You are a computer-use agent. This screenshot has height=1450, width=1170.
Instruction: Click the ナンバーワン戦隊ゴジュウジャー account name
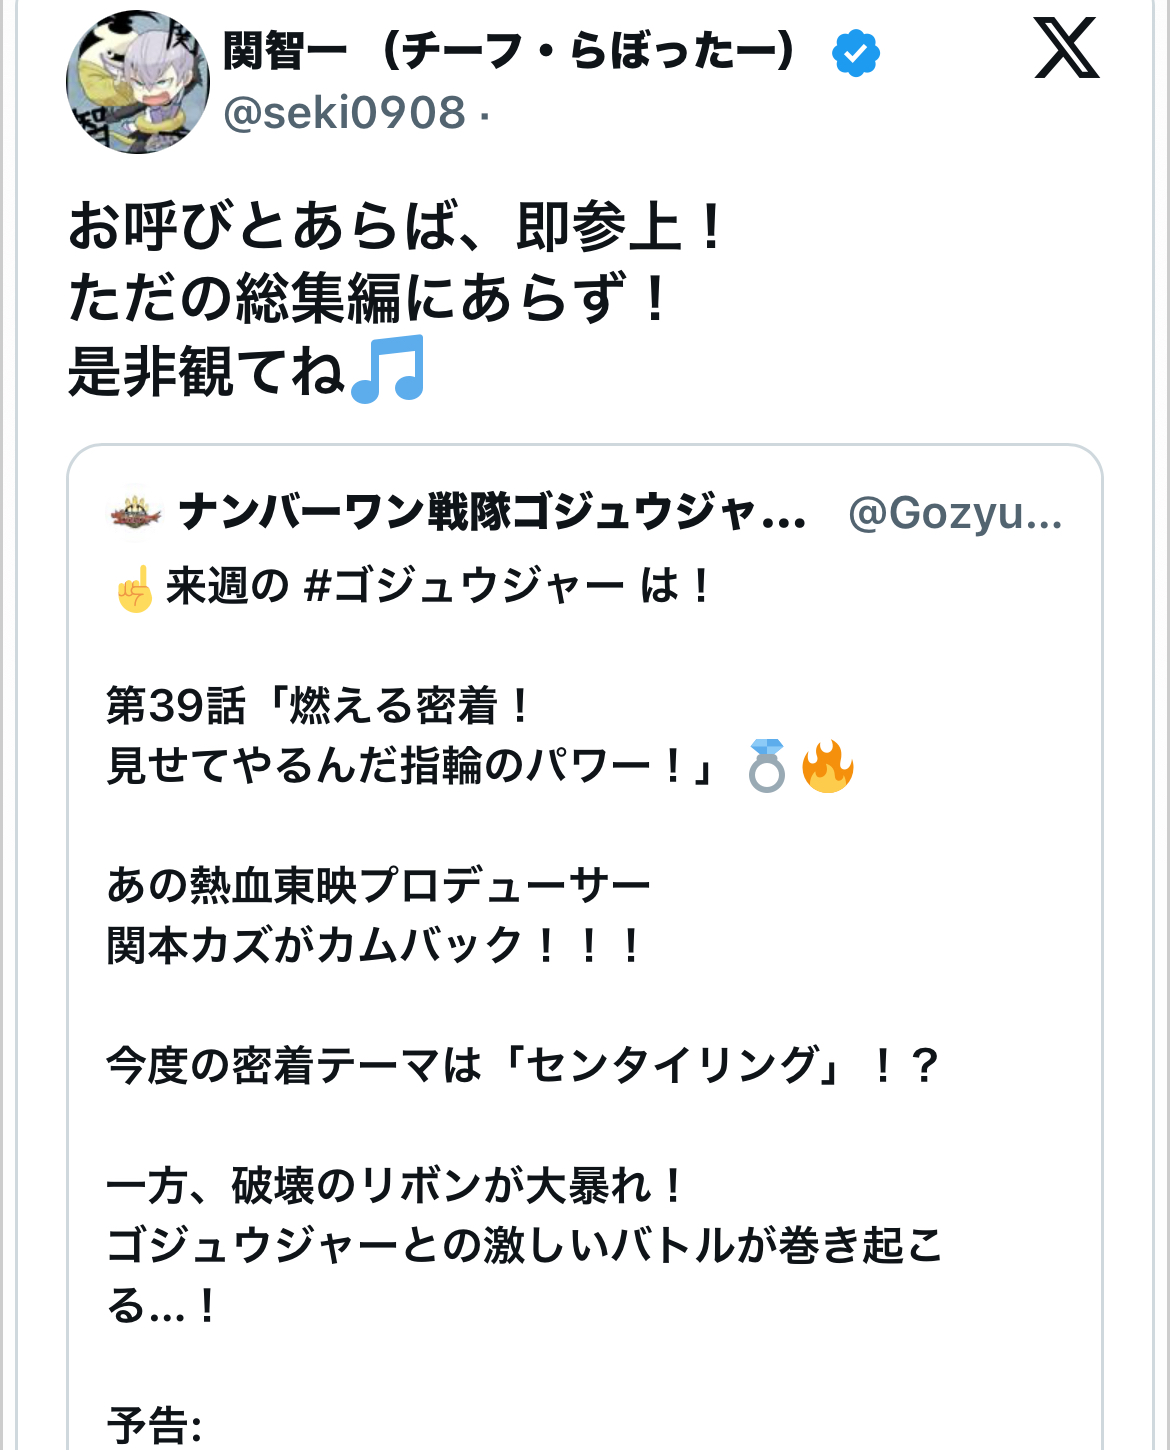(492, 512)
